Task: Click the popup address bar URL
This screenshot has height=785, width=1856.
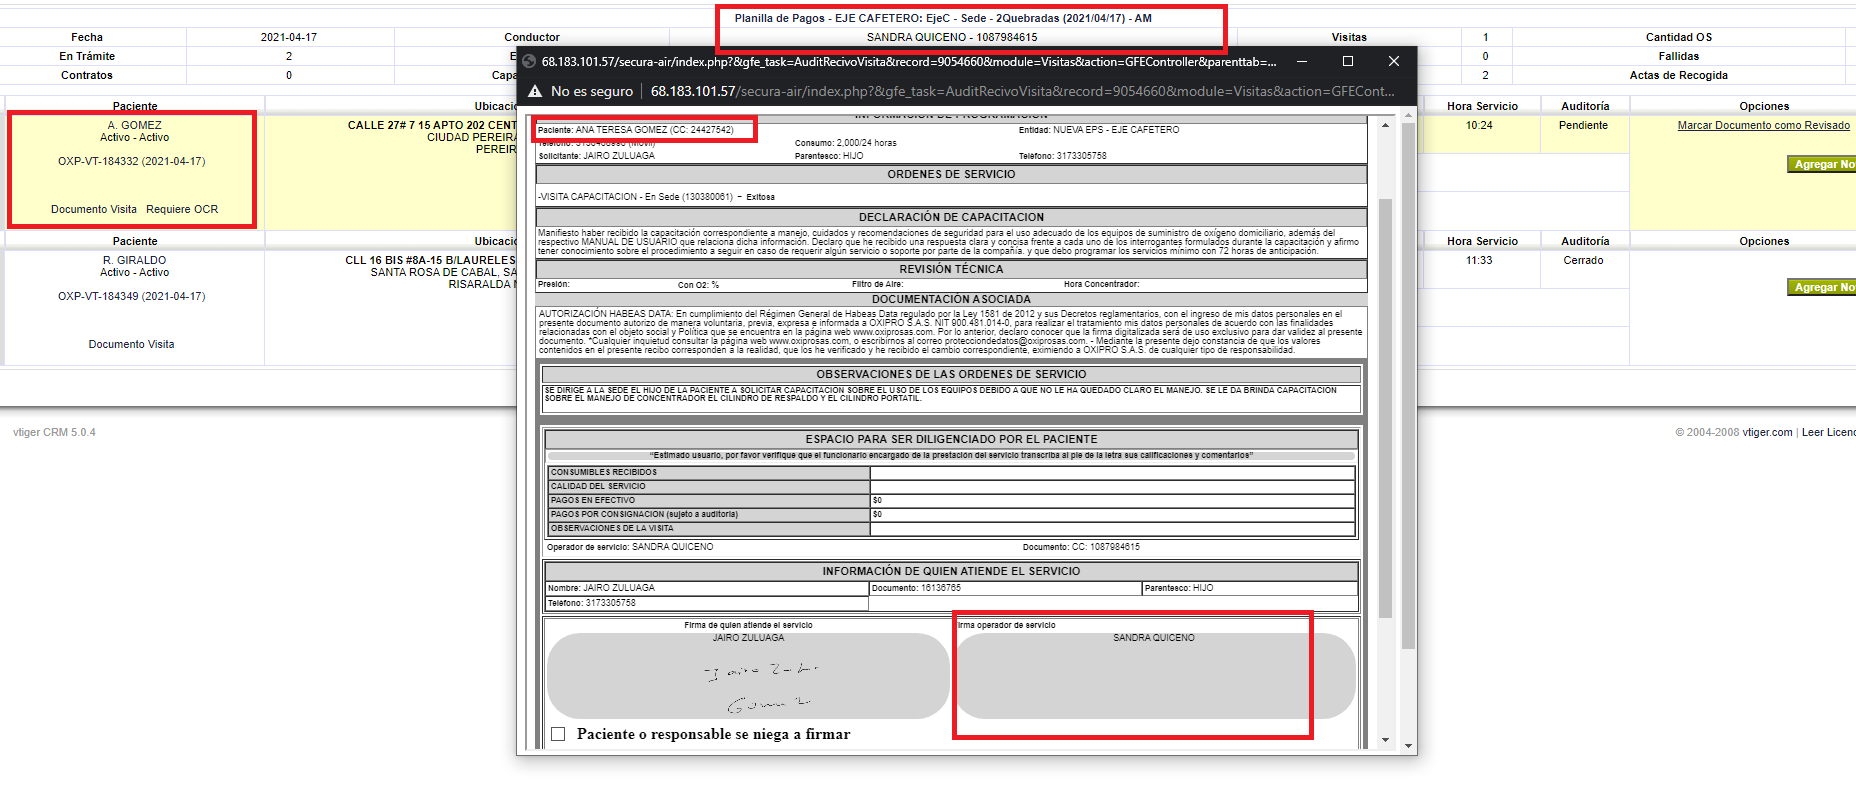Action: point(1023,91)
